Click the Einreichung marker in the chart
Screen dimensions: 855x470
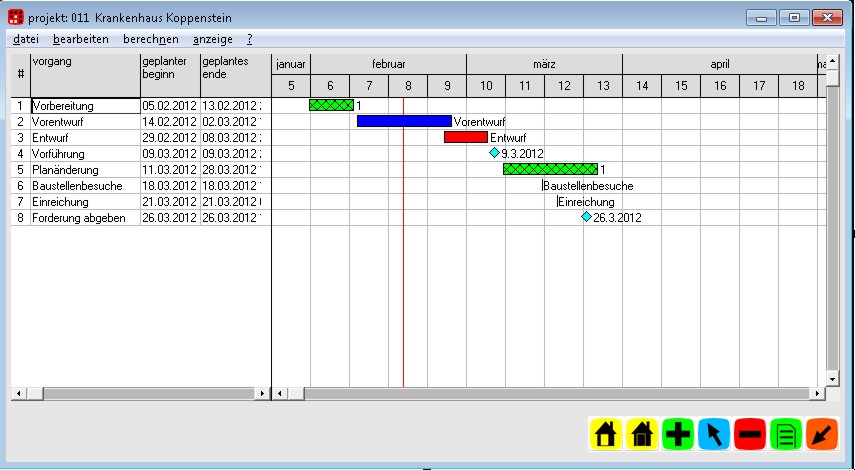(x=557, y=202)
